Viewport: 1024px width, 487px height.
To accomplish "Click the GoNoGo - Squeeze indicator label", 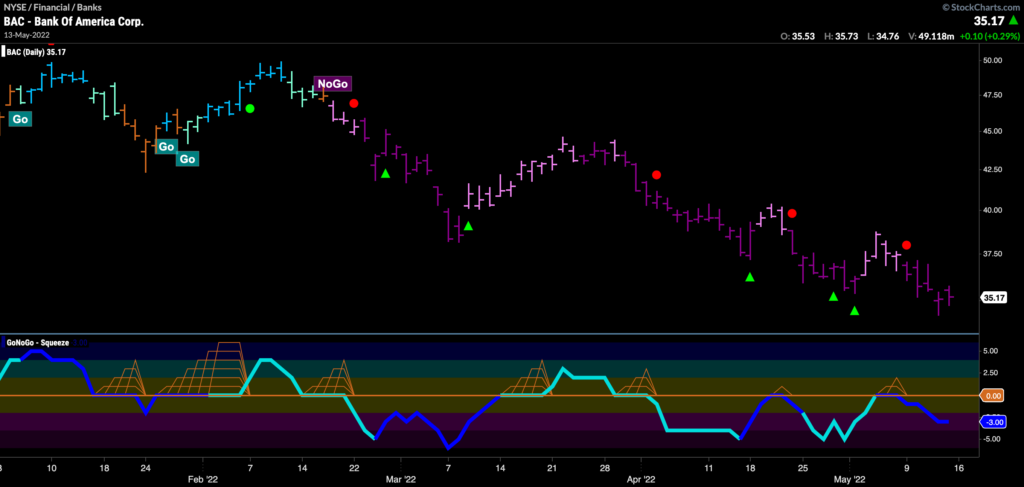I will 37,342.
